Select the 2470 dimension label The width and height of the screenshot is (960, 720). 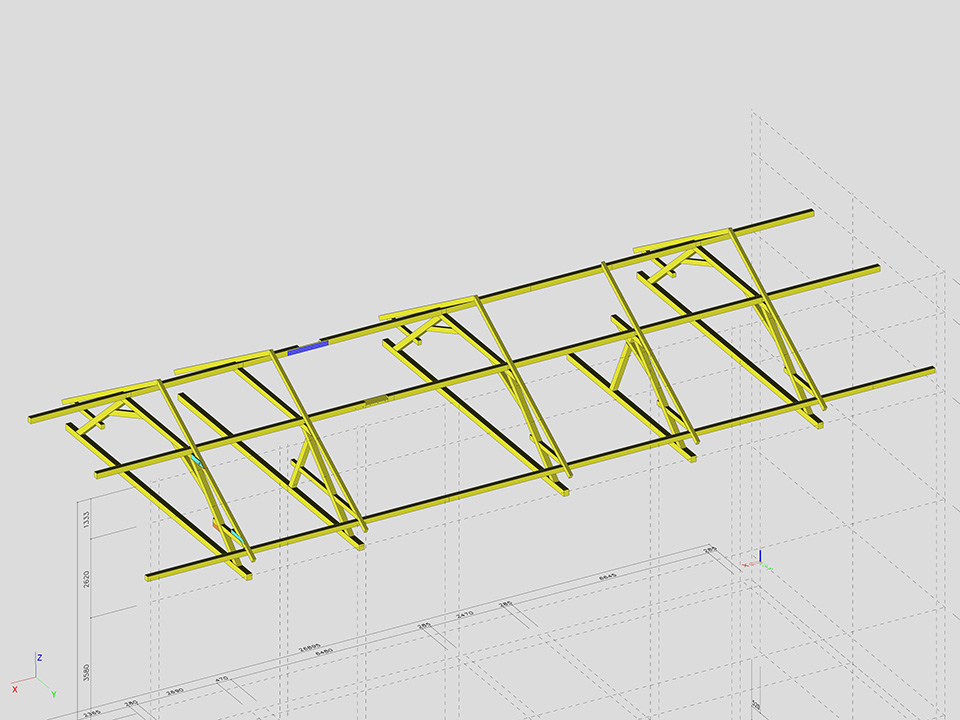tap(465, 616)
